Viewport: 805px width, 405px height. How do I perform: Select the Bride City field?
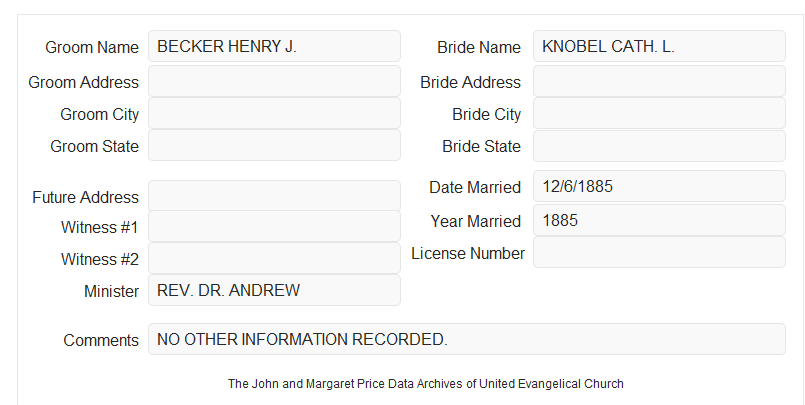pos(659,113)
